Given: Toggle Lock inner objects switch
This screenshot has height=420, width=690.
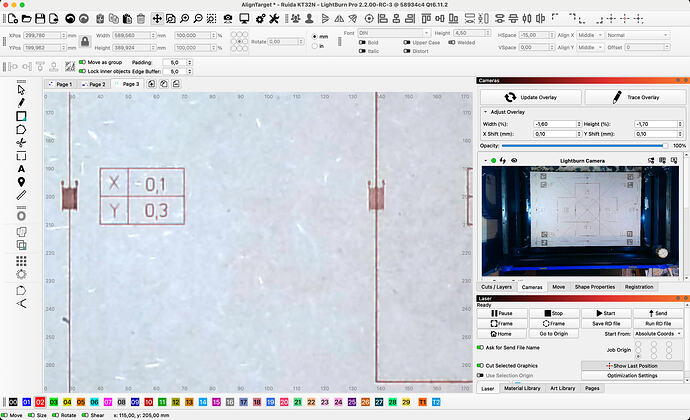Looking at the screenshot, I should [82, 71].
